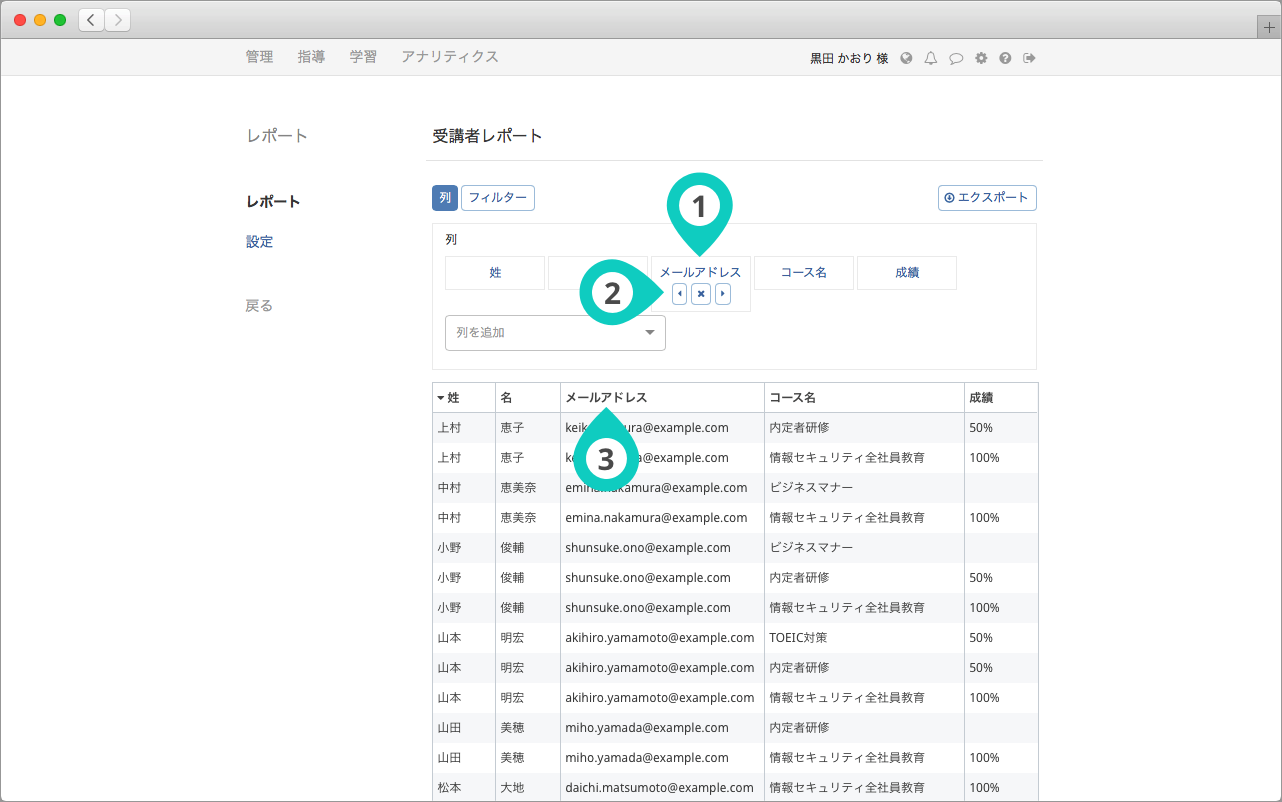Open the settings gear icon

pos(981,58)
